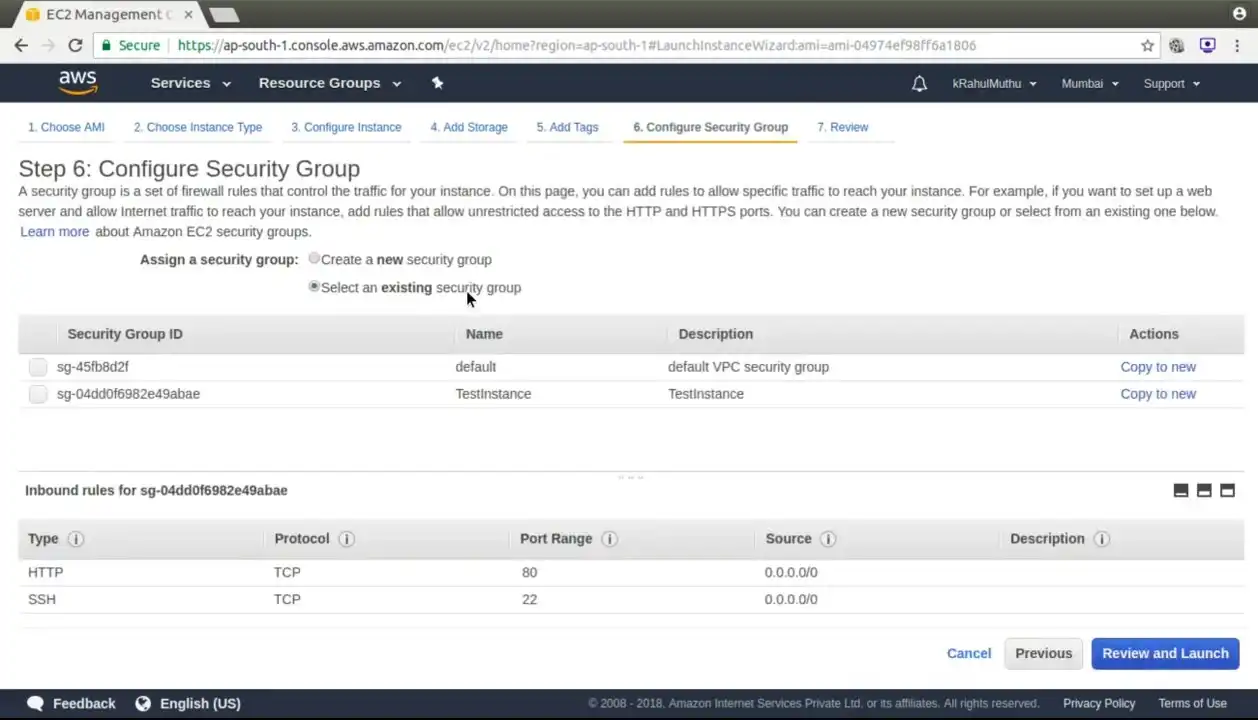
Task: Reload the page with the refresh icon
Action: click(x=75, y=45)
